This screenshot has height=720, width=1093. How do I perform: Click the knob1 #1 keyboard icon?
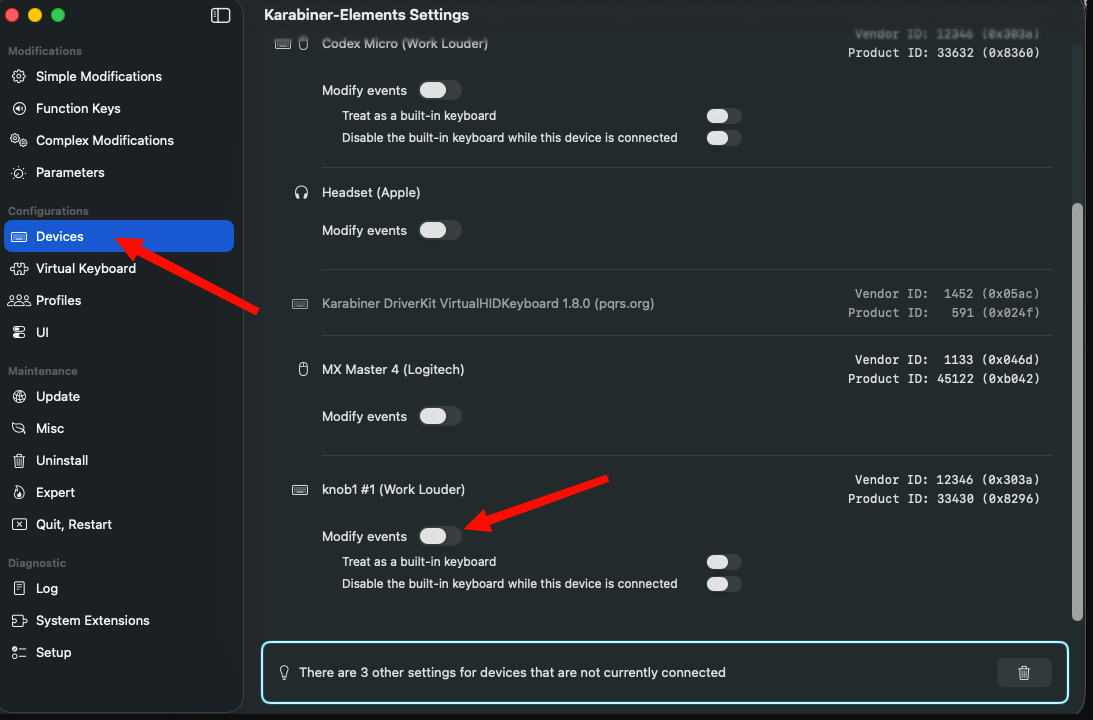[x=300, y=490]
